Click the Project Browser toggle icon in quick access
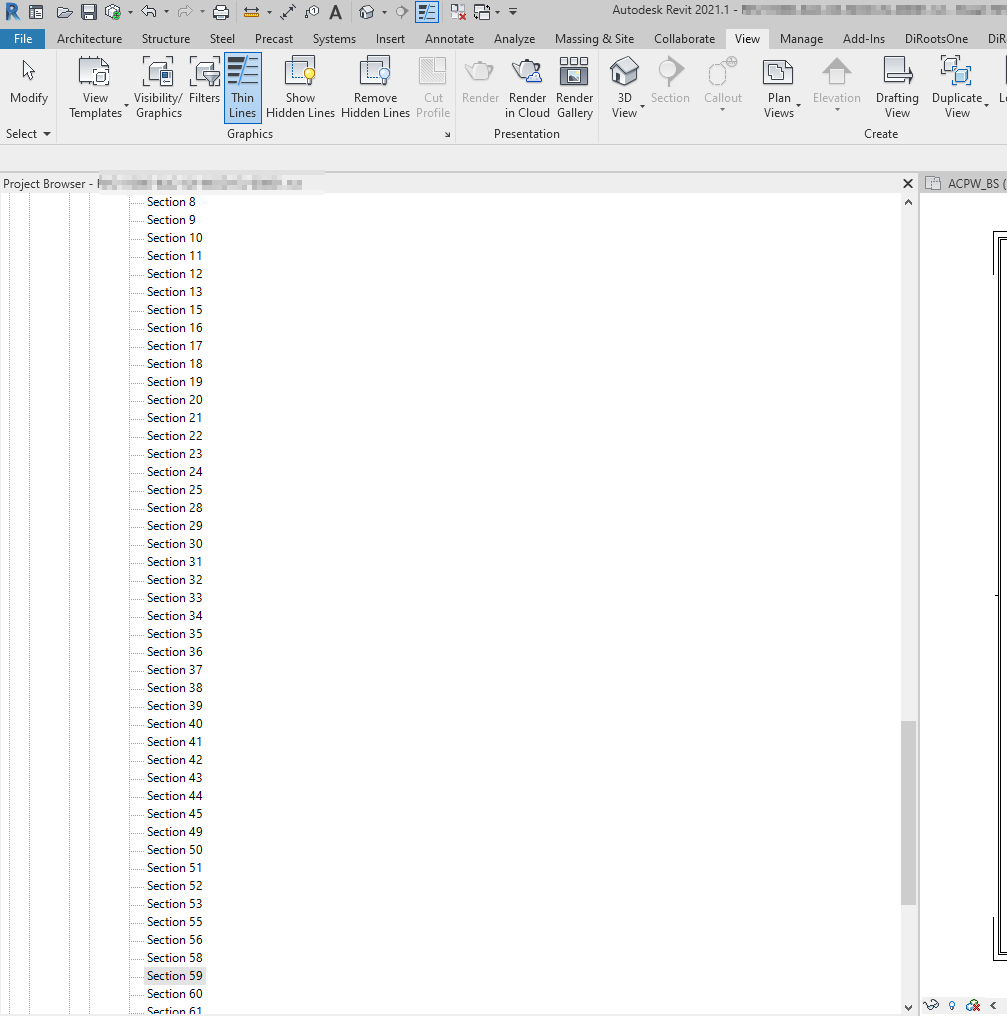Viewport: 1007px width, 1016px height. (36, 12)
